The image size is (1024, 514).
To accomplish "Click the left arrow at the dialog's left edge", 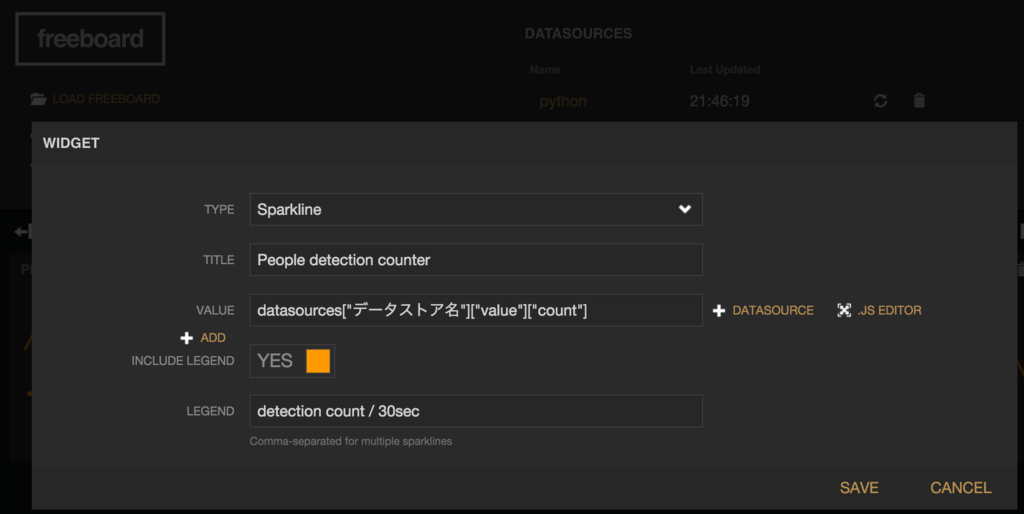I will [x=20, y=232].
